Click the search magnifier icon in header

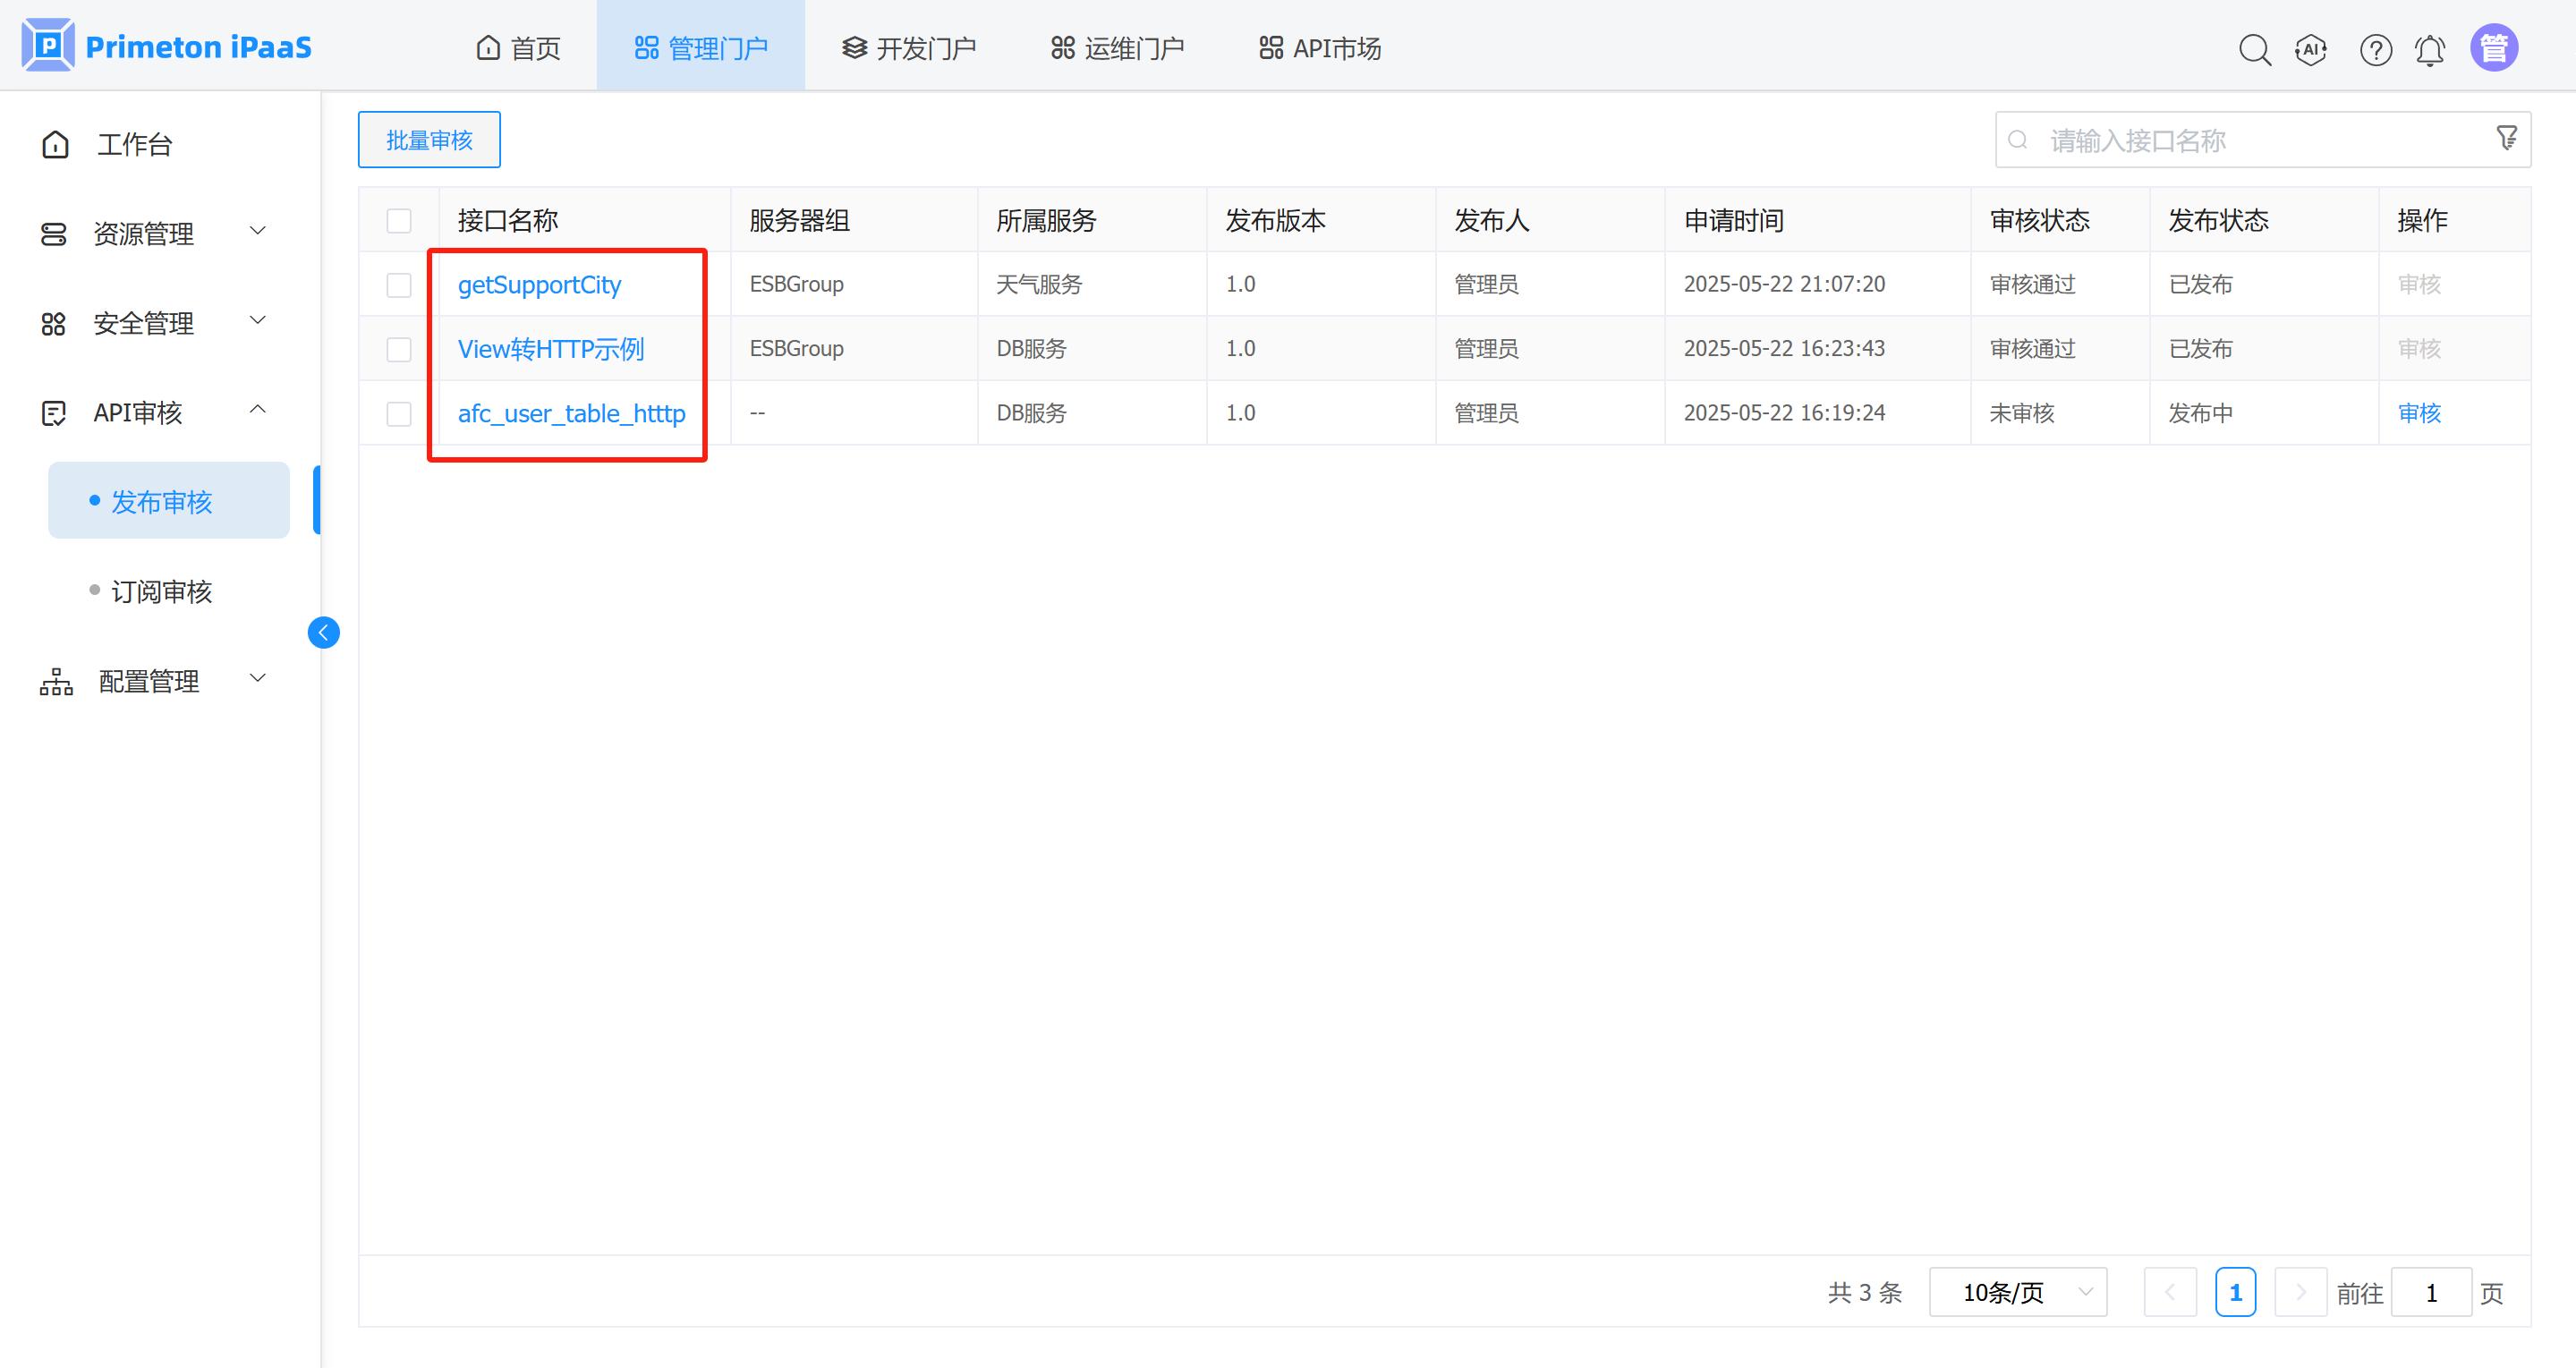(x=2254, y=49)
